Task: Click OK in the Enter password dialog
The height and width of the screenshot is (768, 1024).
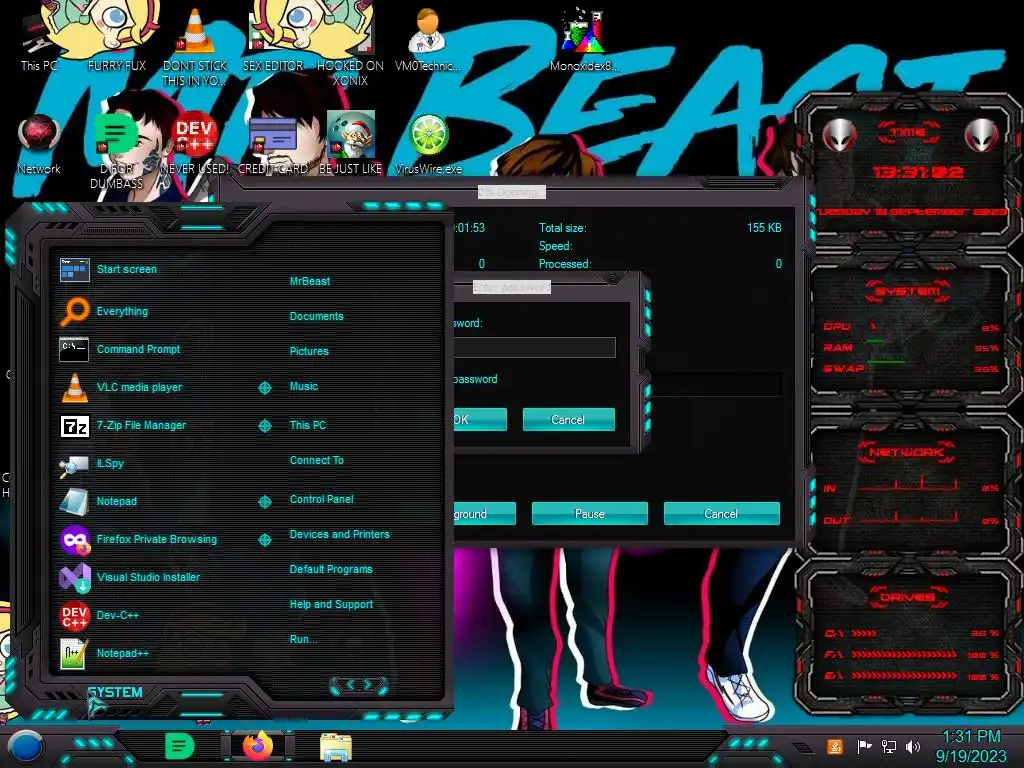Action: (479, 420)
